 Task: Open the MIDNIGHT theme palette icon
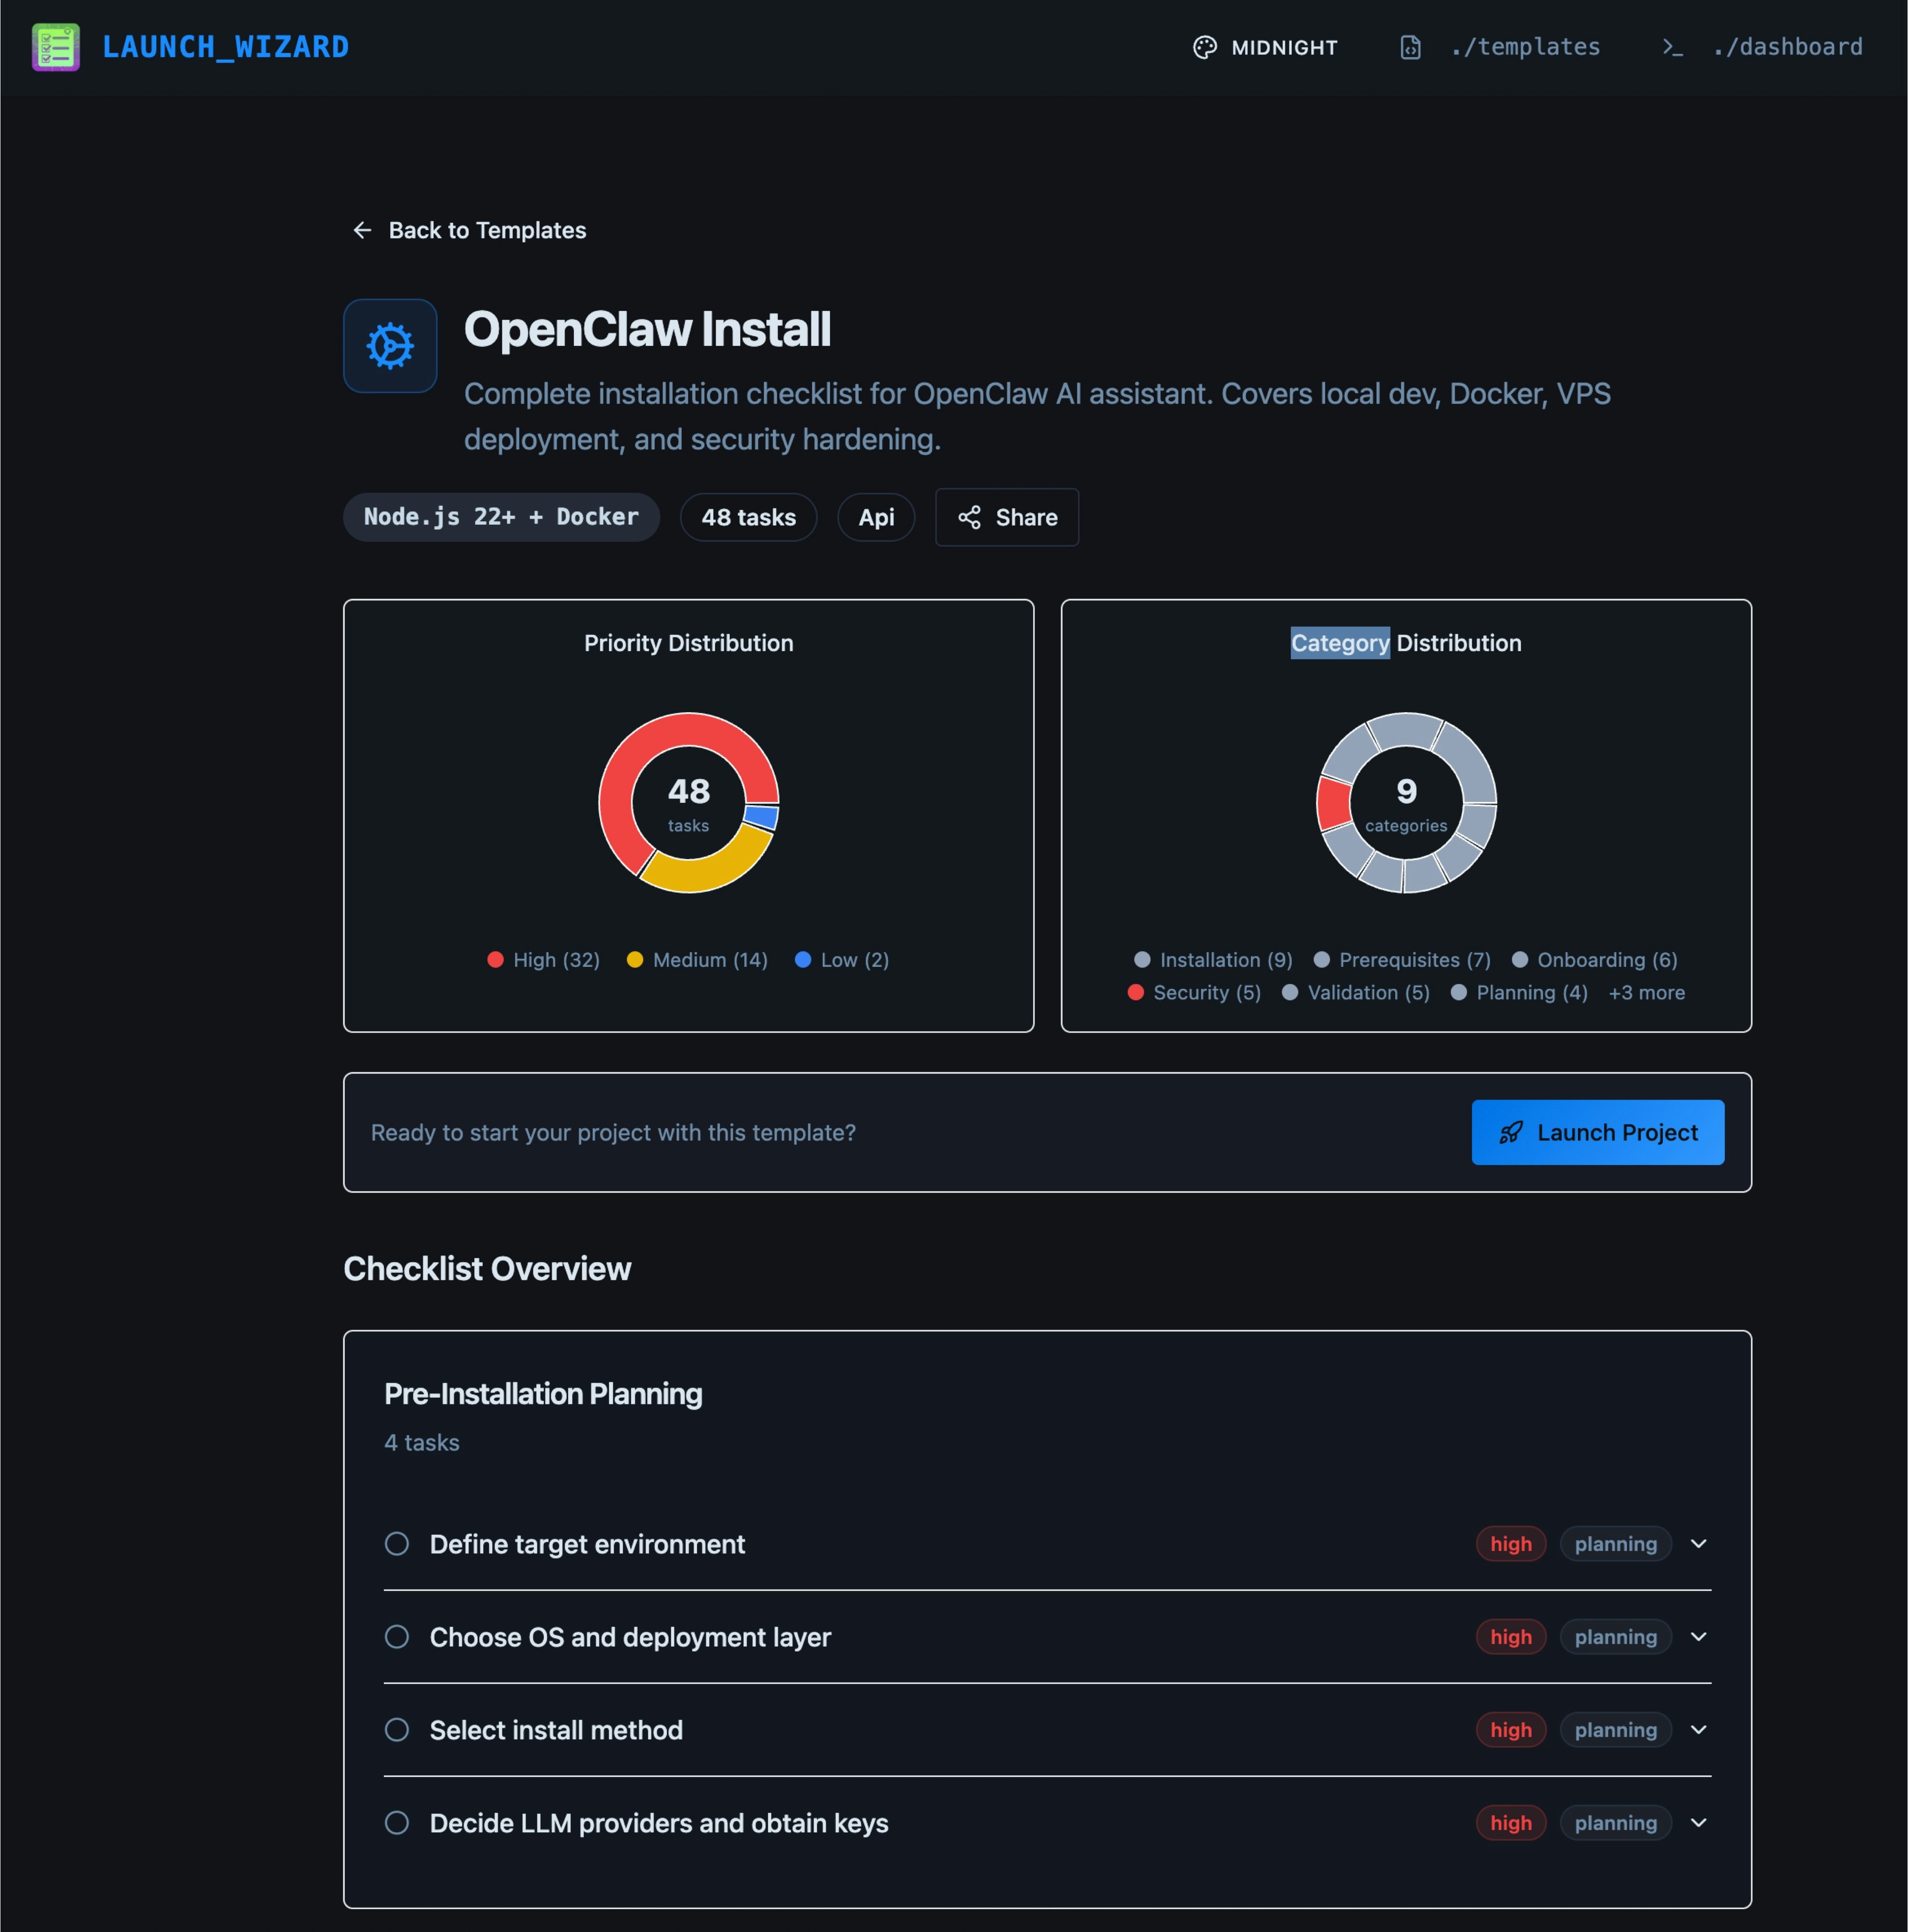pyautogui.click(x=1204, y=47)
